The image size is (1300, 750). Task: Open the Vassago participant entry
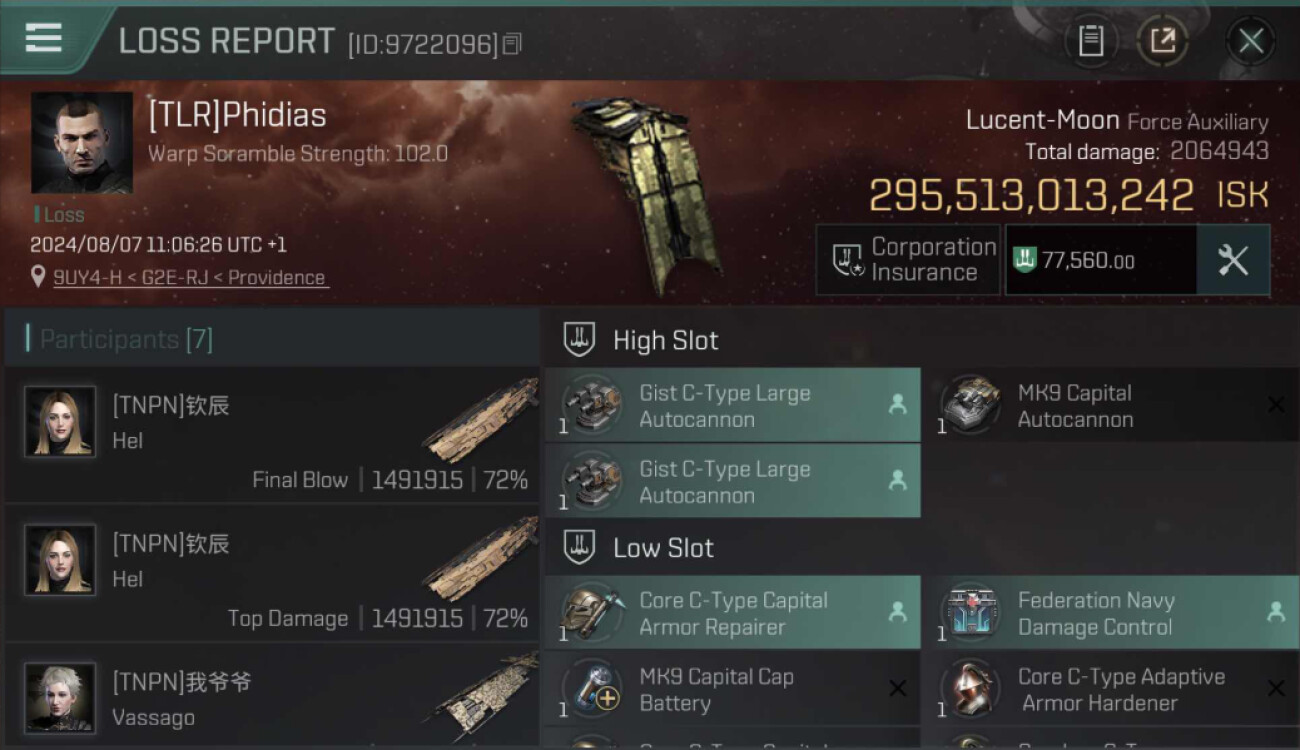pos(272,697)
